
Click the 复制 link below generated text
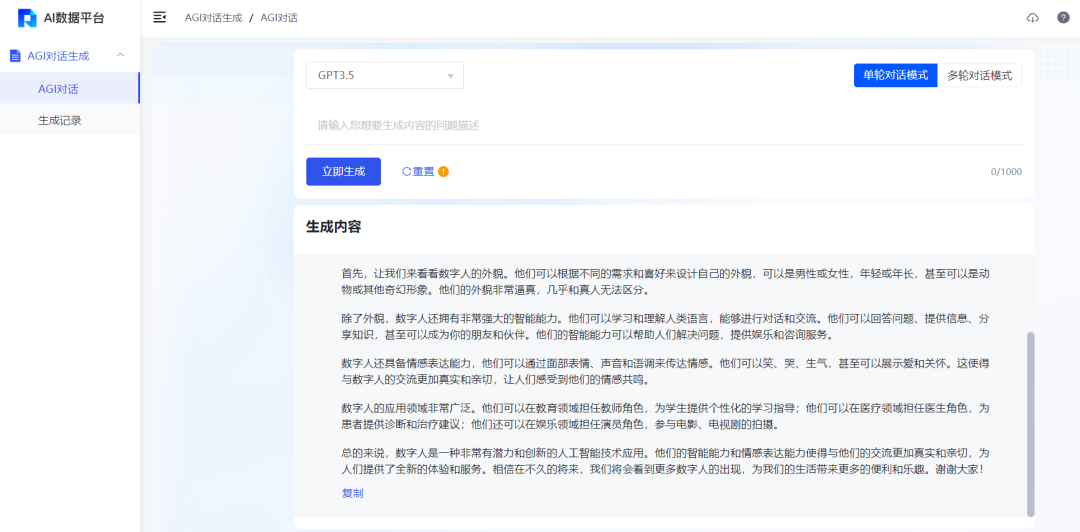352,493
